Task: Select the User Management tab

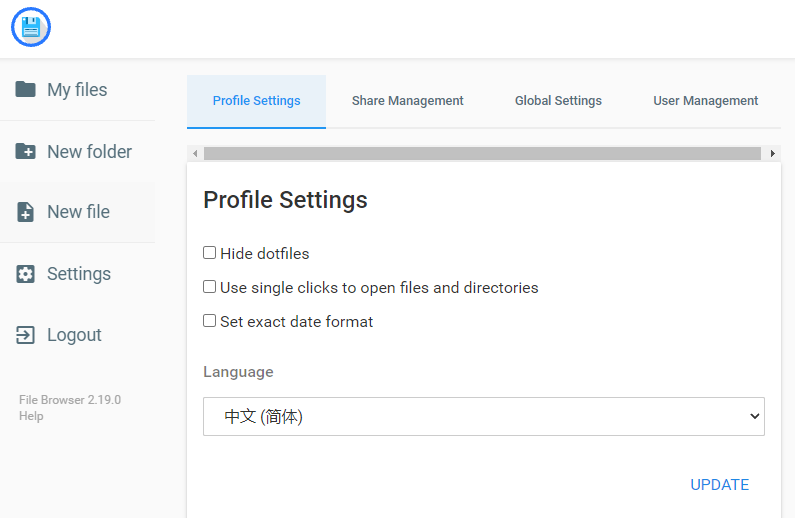Action: coord(705,101)
